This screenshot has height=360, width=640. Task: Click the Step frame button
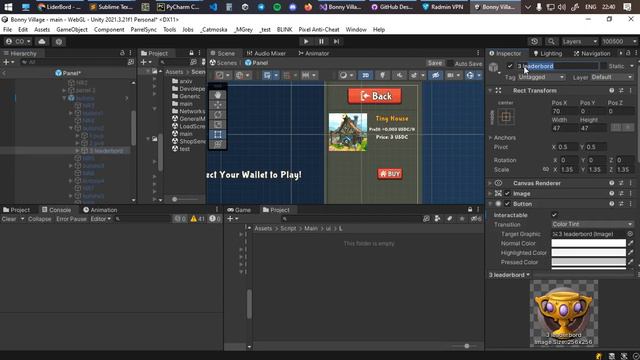pyautogui.click(x=336, y=41)
